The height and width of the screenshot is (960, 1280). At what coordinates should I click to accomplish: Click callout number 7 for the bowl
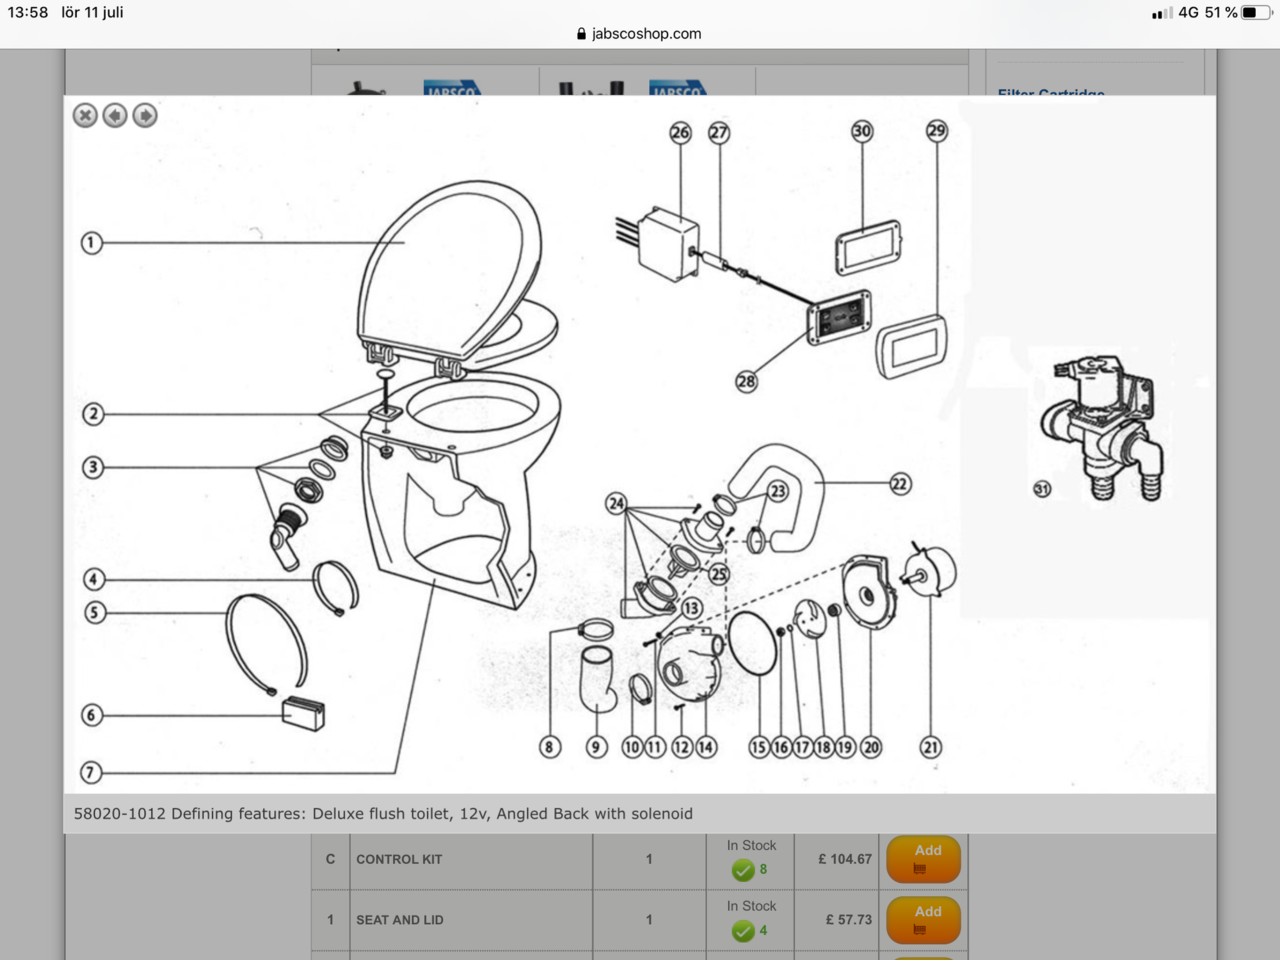click(91, 772)
